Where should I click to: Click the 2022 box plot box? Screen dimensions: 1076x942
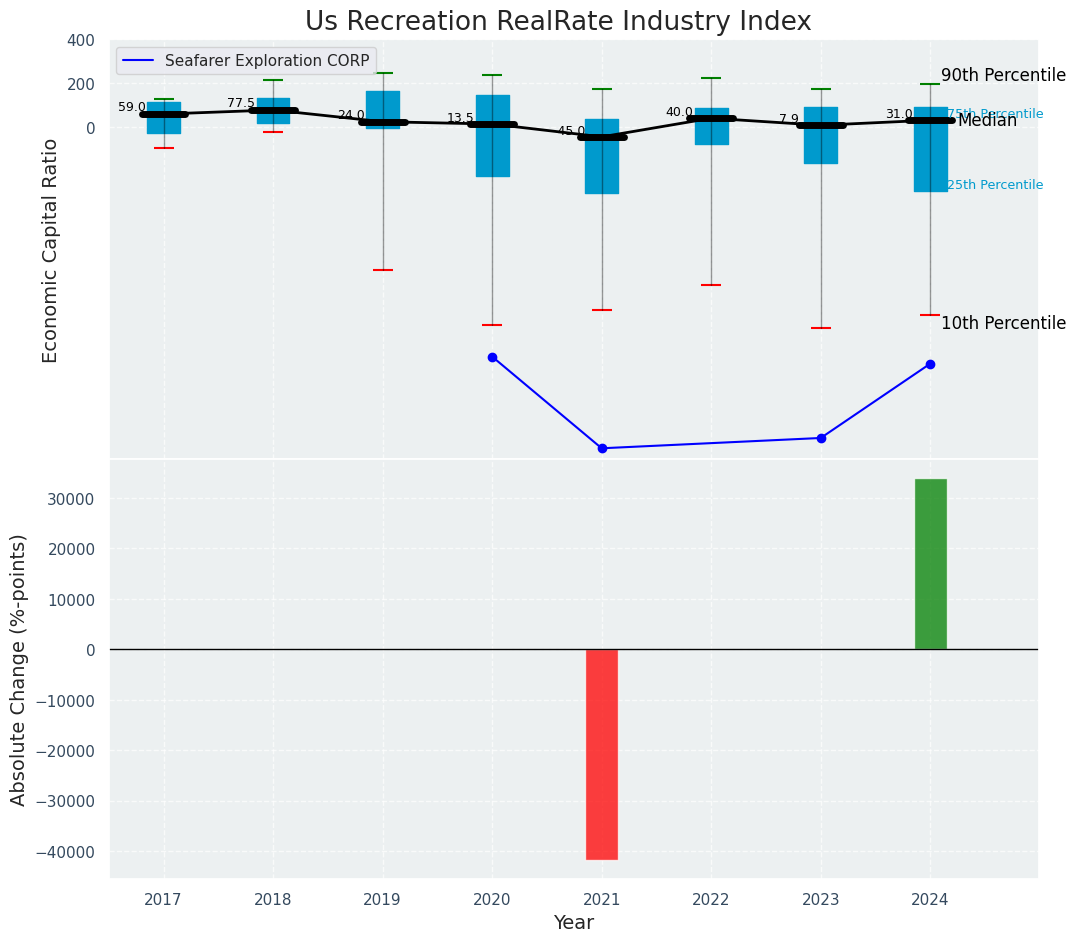(x=711, y=127)
